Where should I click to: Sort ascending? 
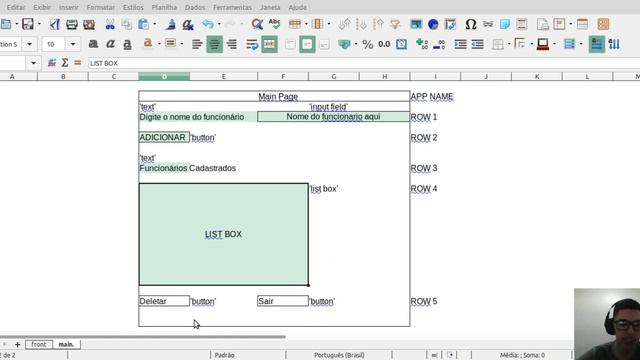361,24
